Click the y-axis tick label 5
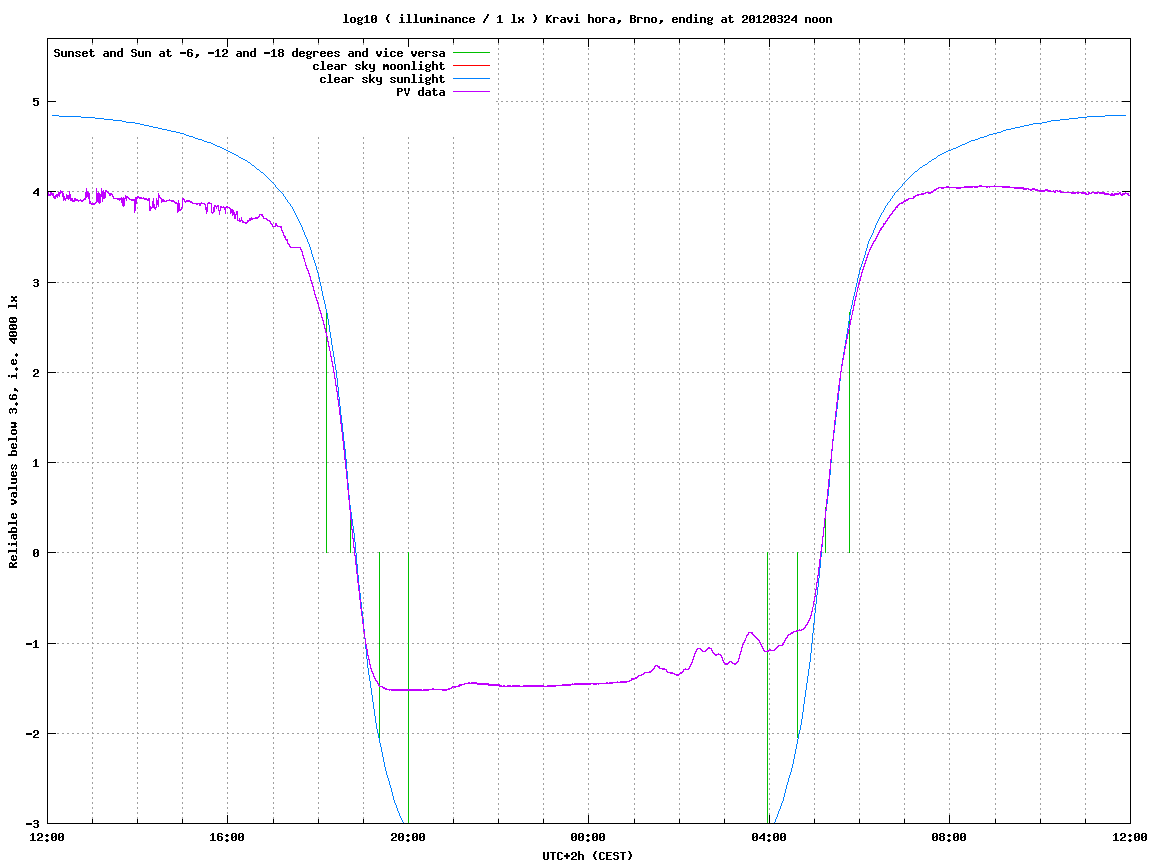This screenshot has width=1151, height=863. pos(36,102)
